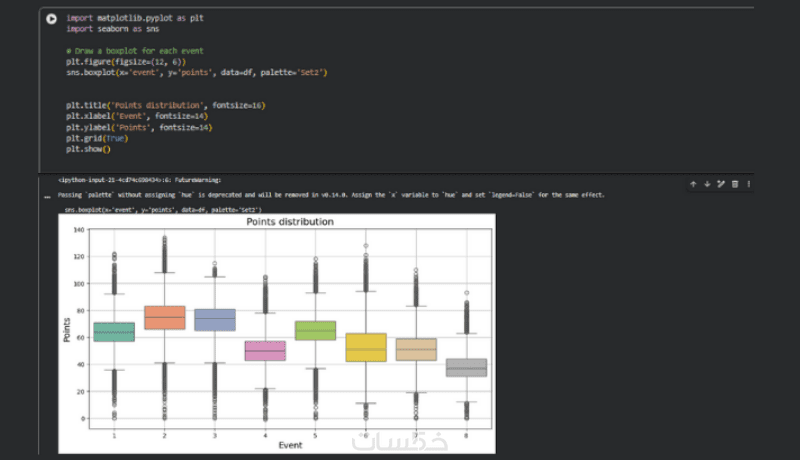Click the pink box for event 4

pos(265,350)
